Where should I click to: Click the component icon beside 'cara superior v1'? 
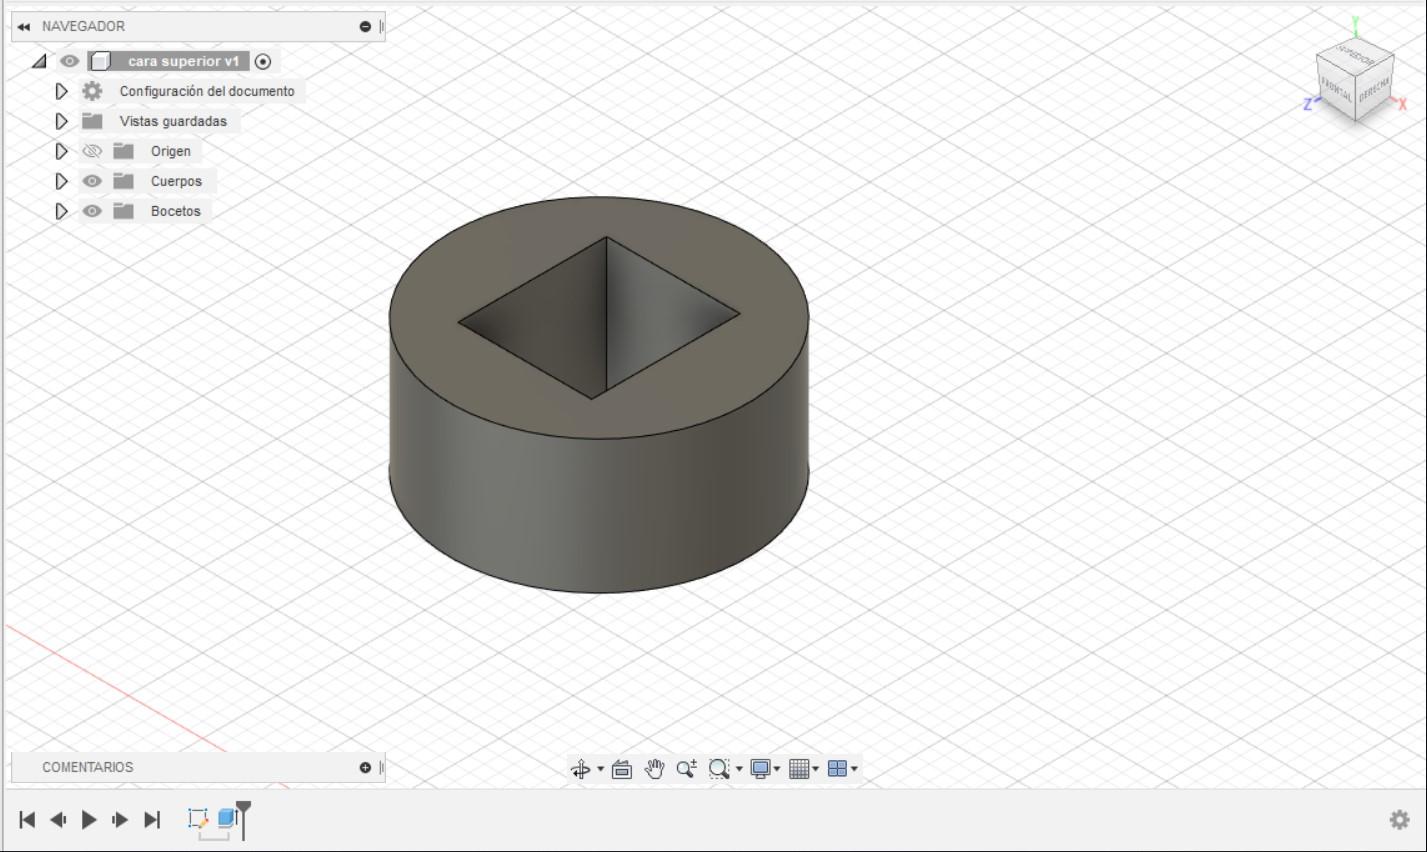click(100, 62)
